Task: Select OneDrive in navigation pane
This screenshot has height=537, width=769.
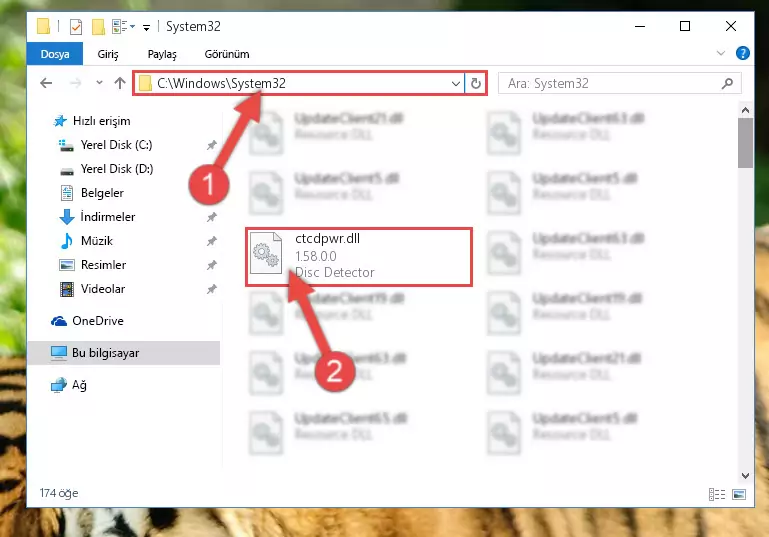Action: pyautogui.click(x=98, y=321)
